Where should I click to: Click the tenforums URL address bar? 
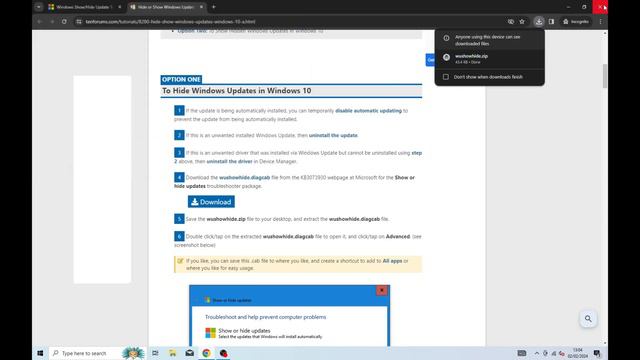(x=170, y=22)
